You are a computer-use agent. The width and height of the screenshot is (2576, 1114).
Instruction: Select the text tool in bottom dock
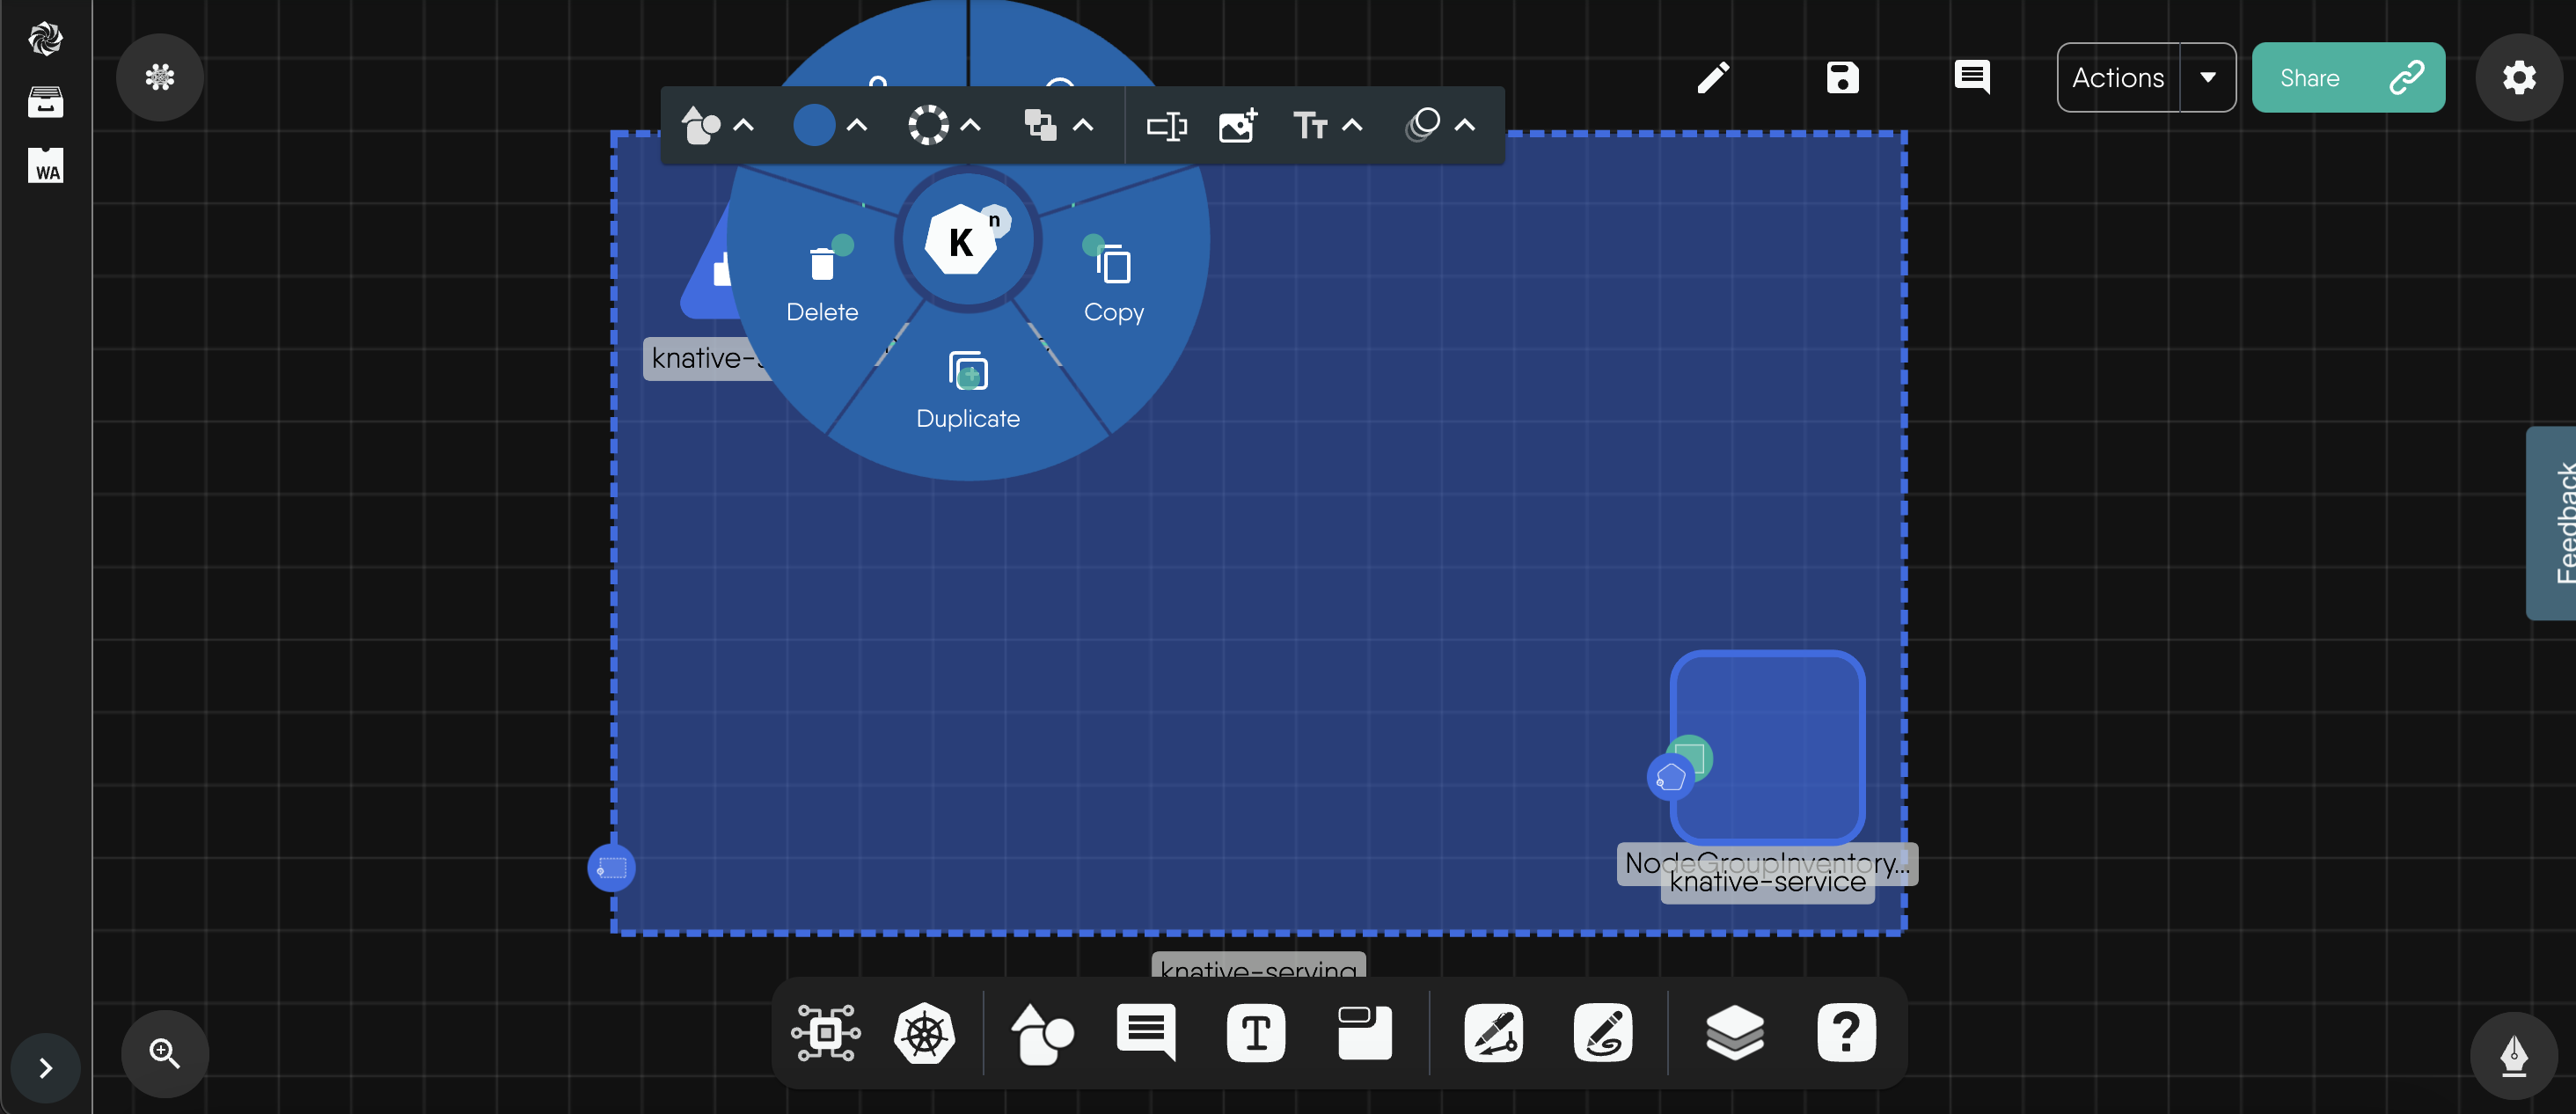pyautogui.click(x=1255, y=1032)
